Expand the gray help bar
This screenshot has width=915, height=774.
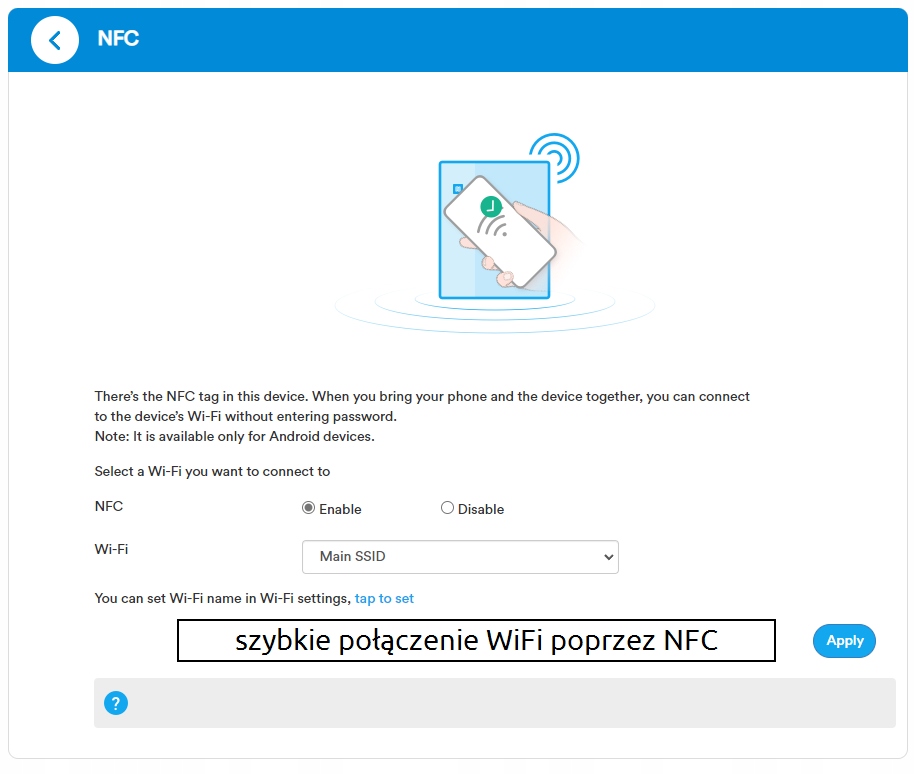click(x=495, y=703)
